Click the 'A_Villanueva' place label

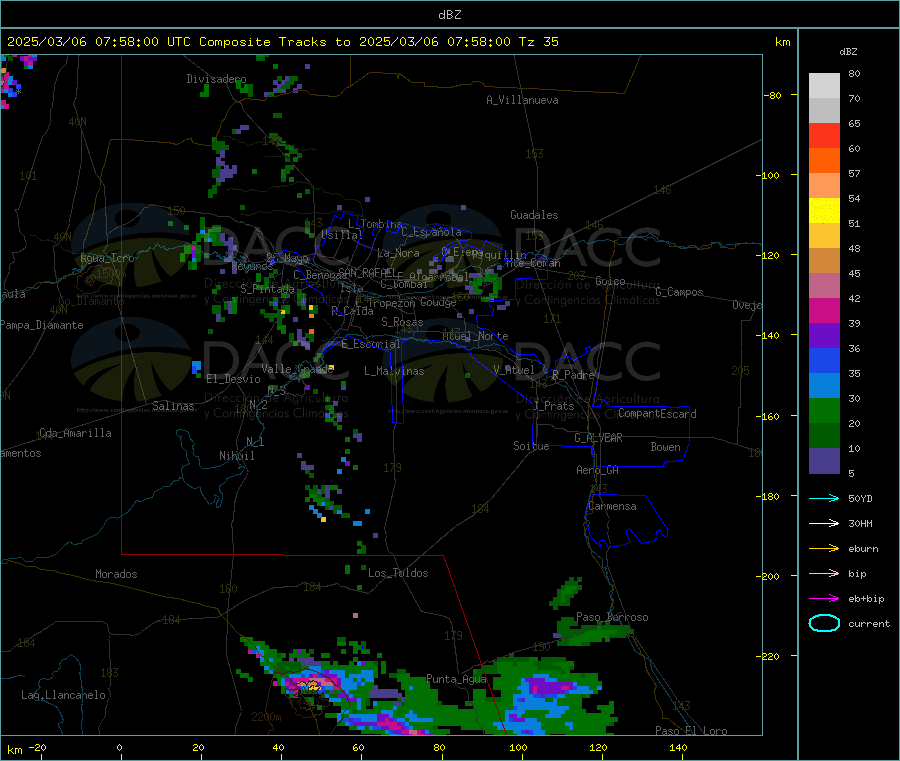pos(522,100)
